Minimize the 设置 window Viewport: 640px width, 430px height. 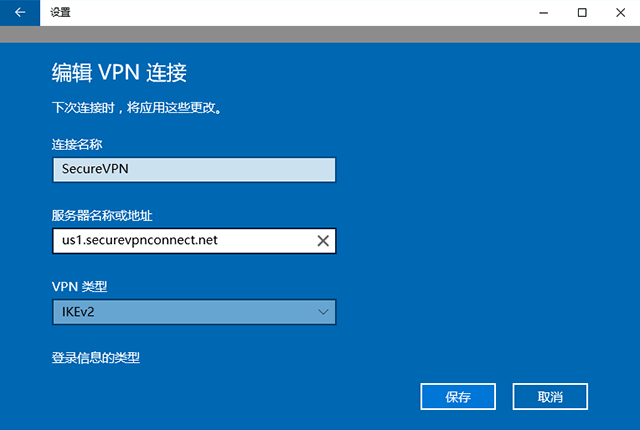[x=544, y=13]
